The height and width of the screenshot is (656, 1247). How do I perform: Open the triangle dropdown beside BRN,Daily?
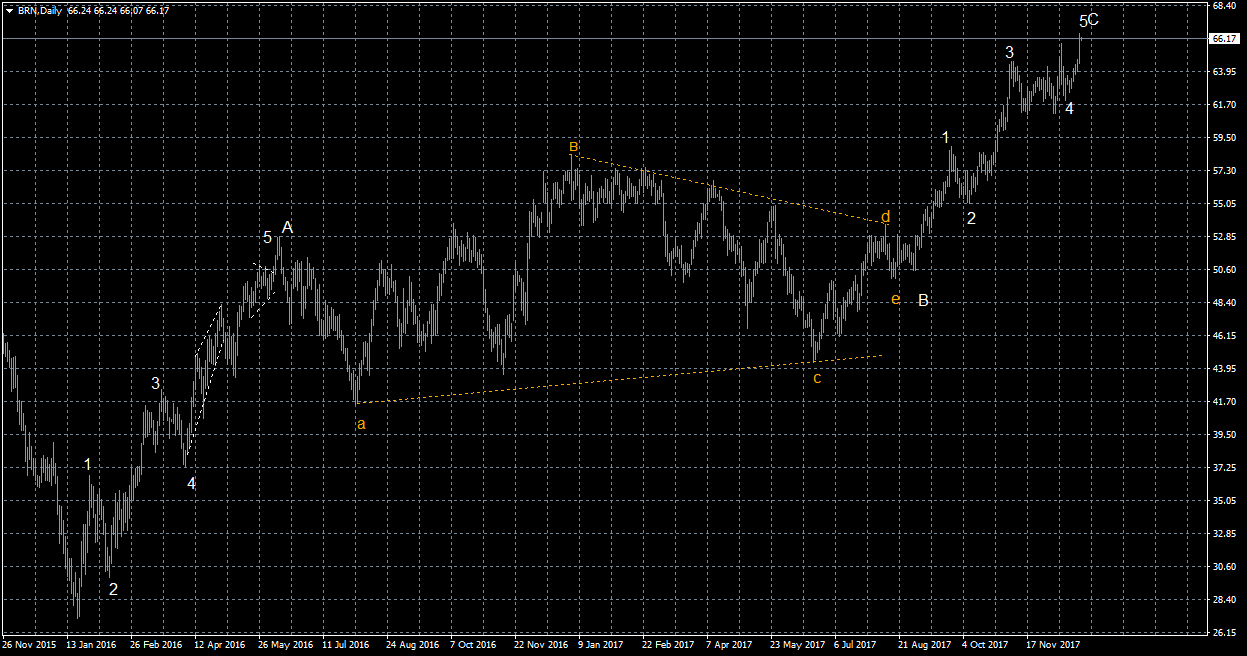(10, 10)
